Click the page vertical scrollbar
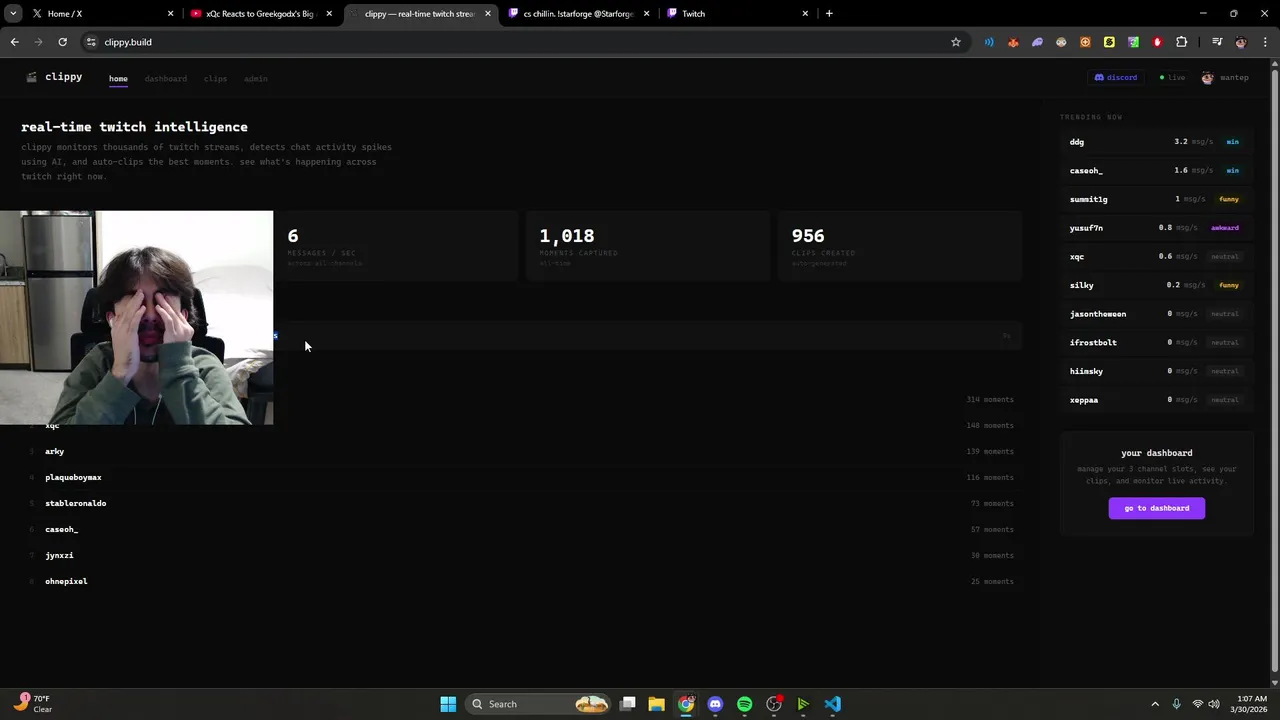1280x720 pixels. [x=1274, y=372]
